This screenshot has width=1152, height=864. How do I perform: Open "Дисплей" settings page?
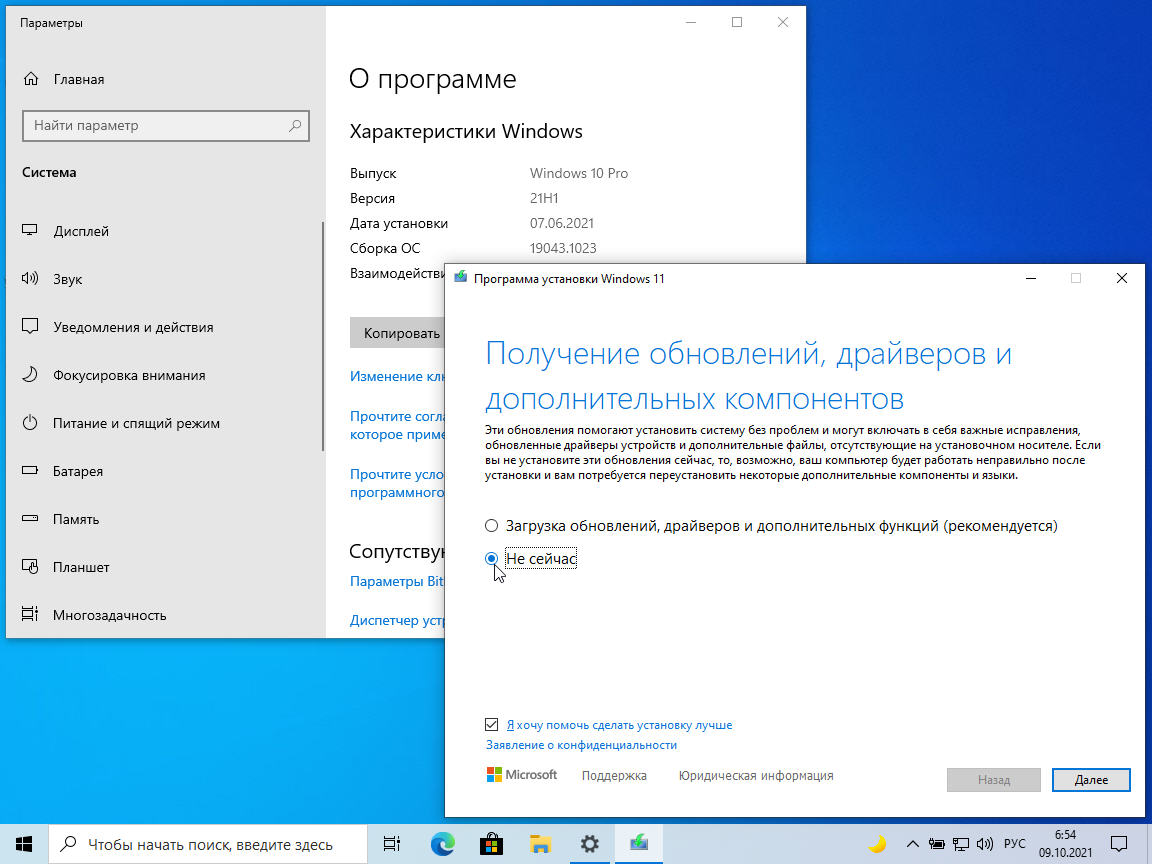coord(81,231)
